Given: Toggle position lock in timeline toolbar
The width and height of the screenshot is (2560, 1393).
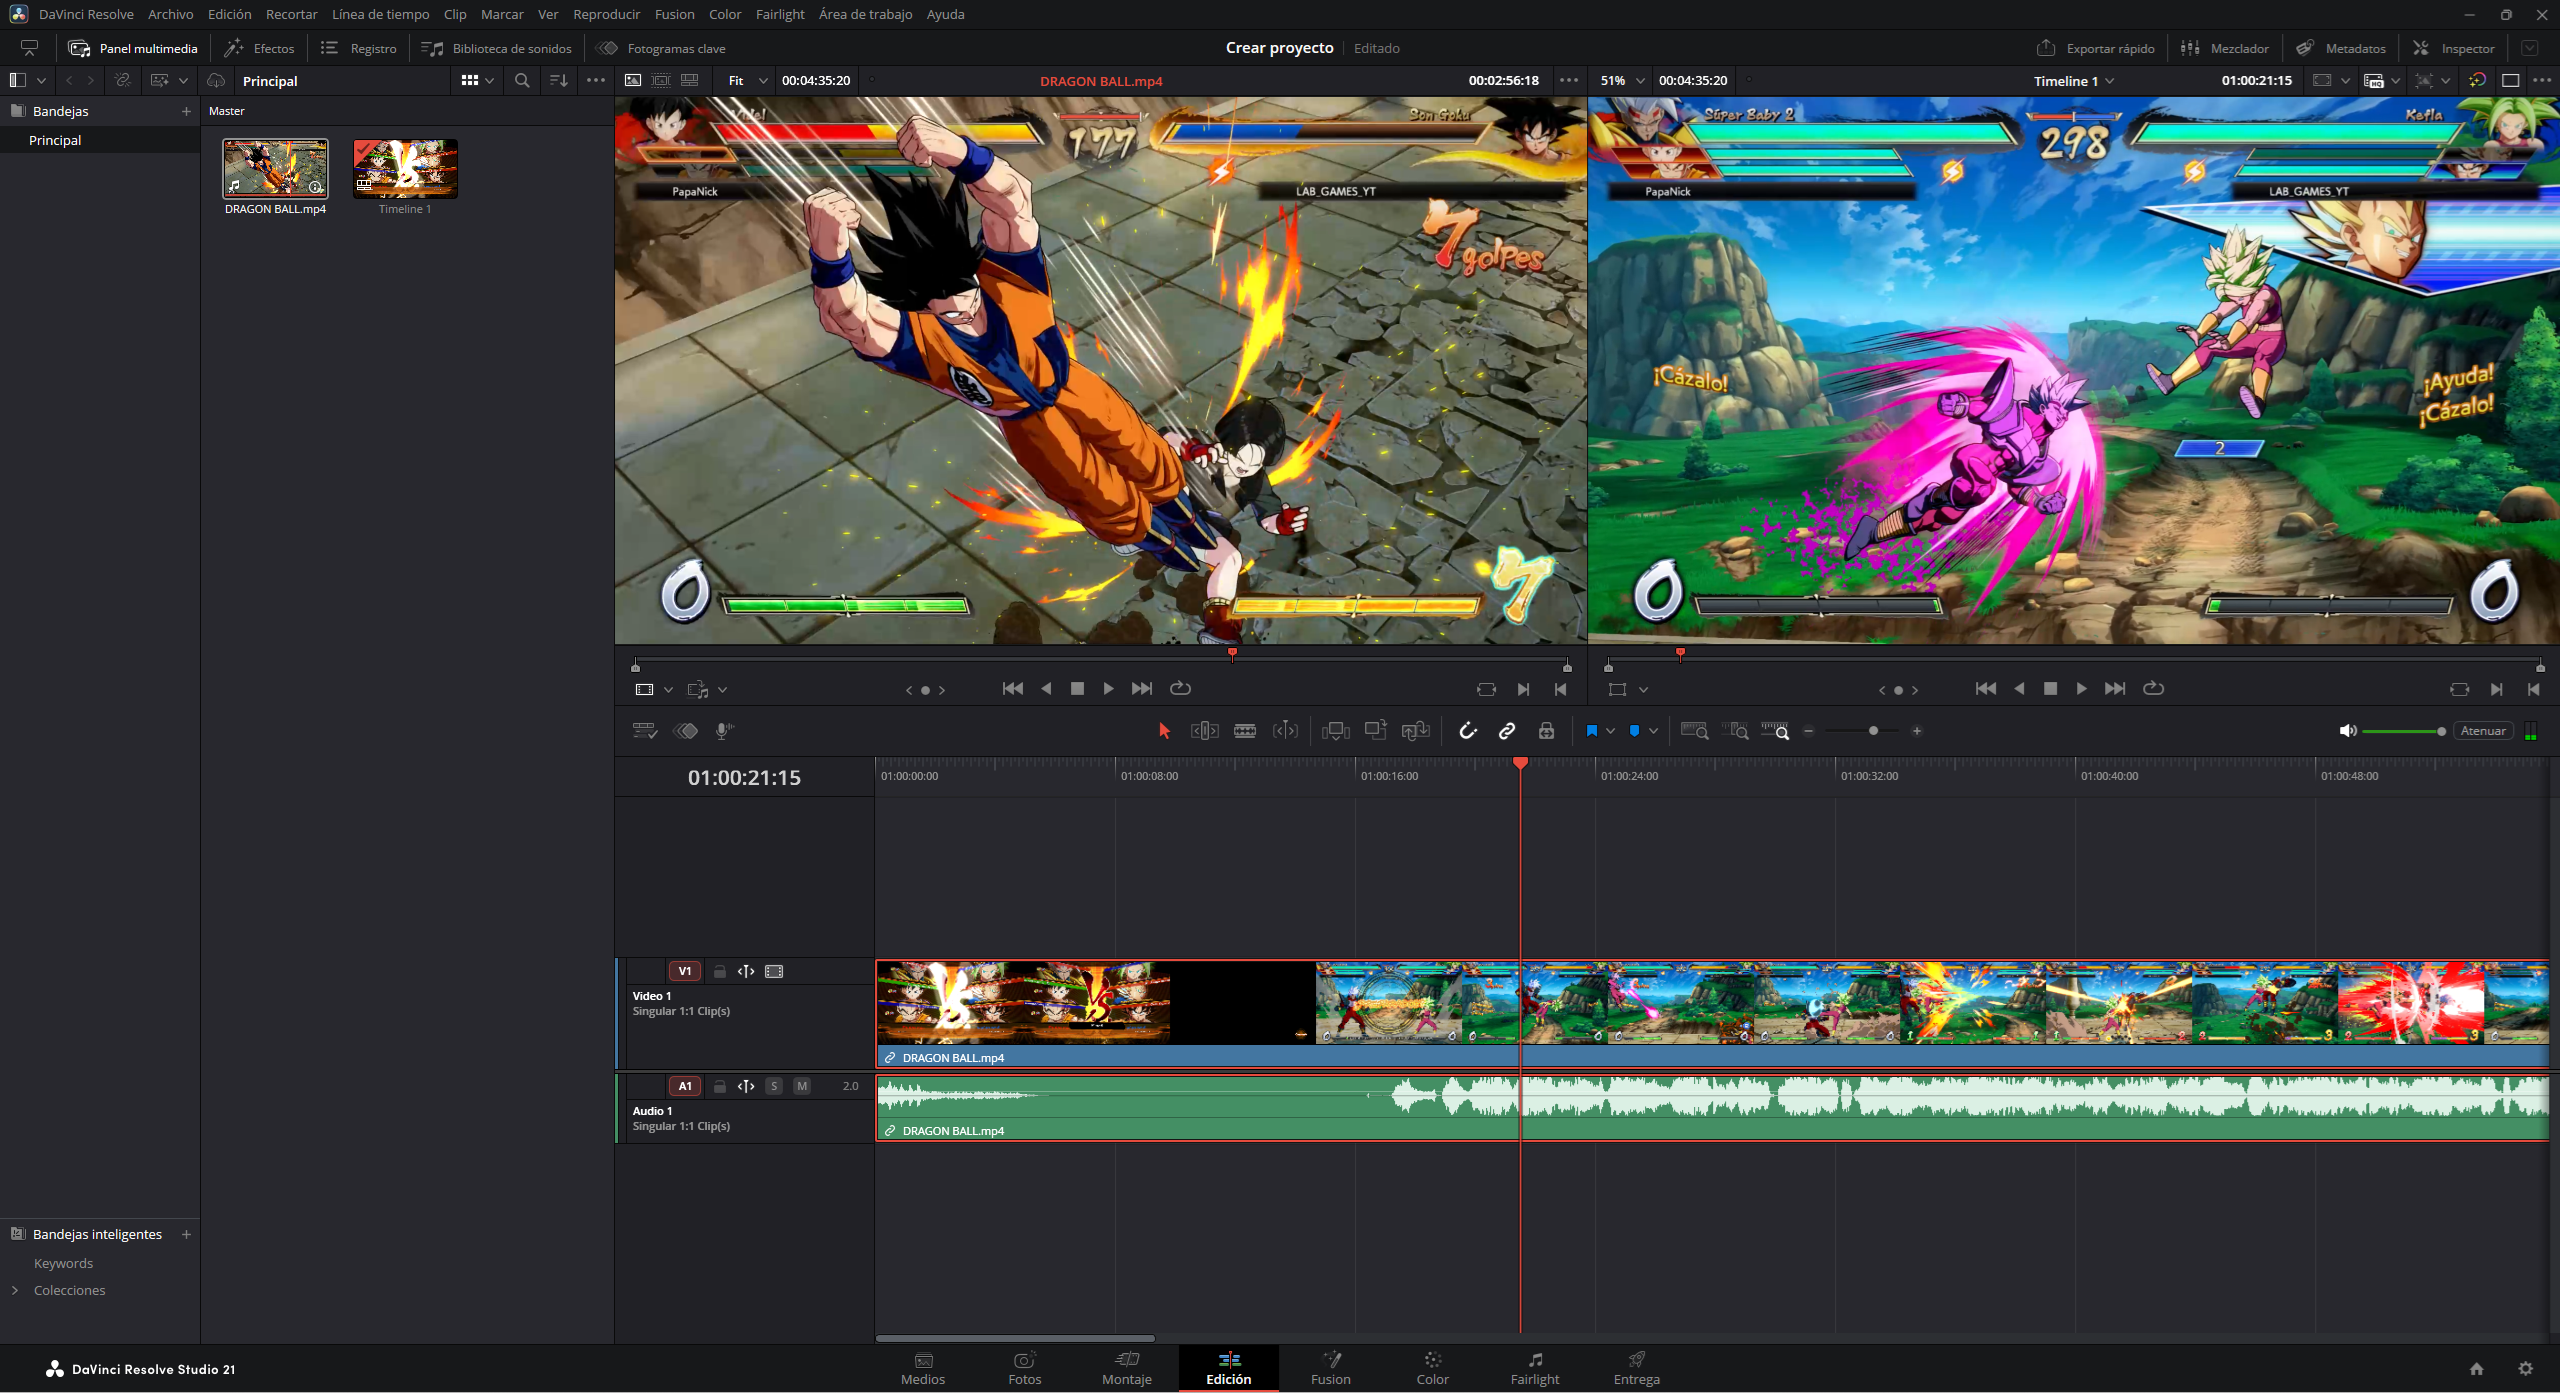Looking at the screenshot, I should tap(1546, 731).
